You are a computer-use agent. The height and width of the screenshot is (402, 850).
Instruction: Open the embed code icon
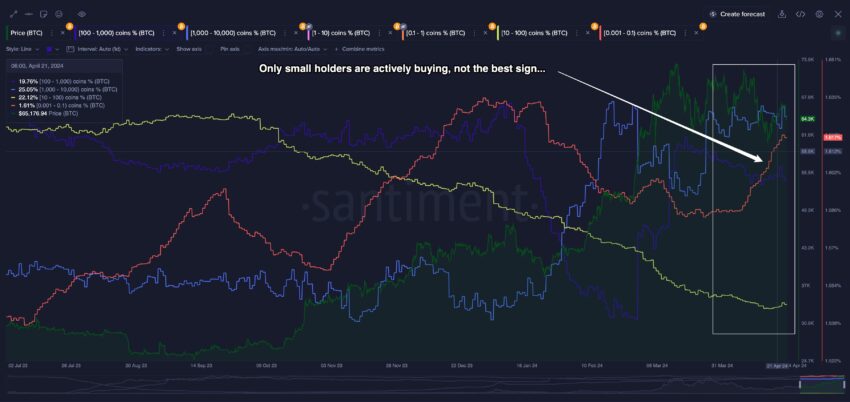[x=801, y=14]
